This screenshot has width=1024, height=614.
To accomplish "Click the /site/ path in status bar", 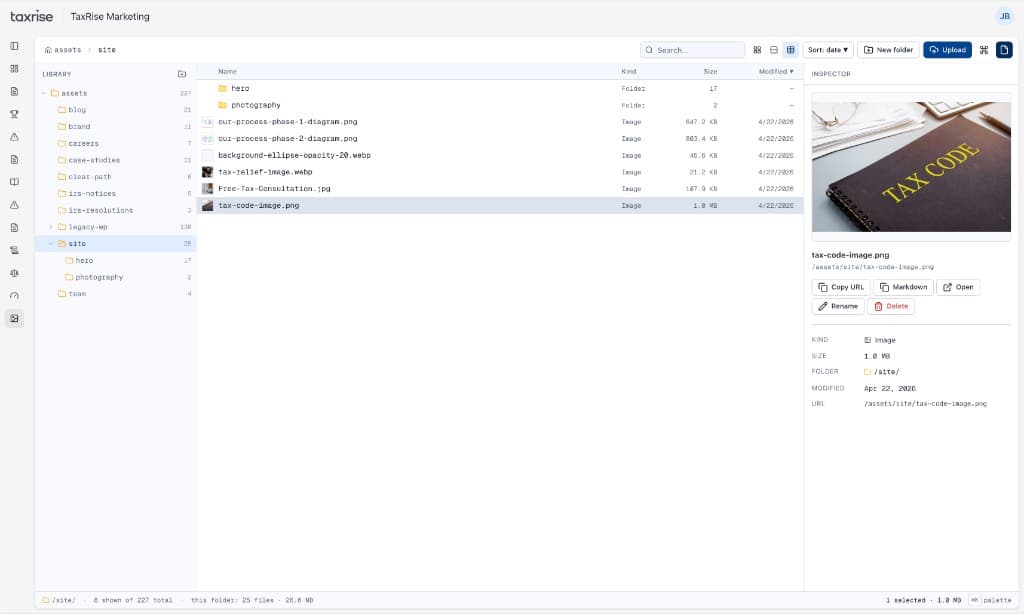I will 59,600.
